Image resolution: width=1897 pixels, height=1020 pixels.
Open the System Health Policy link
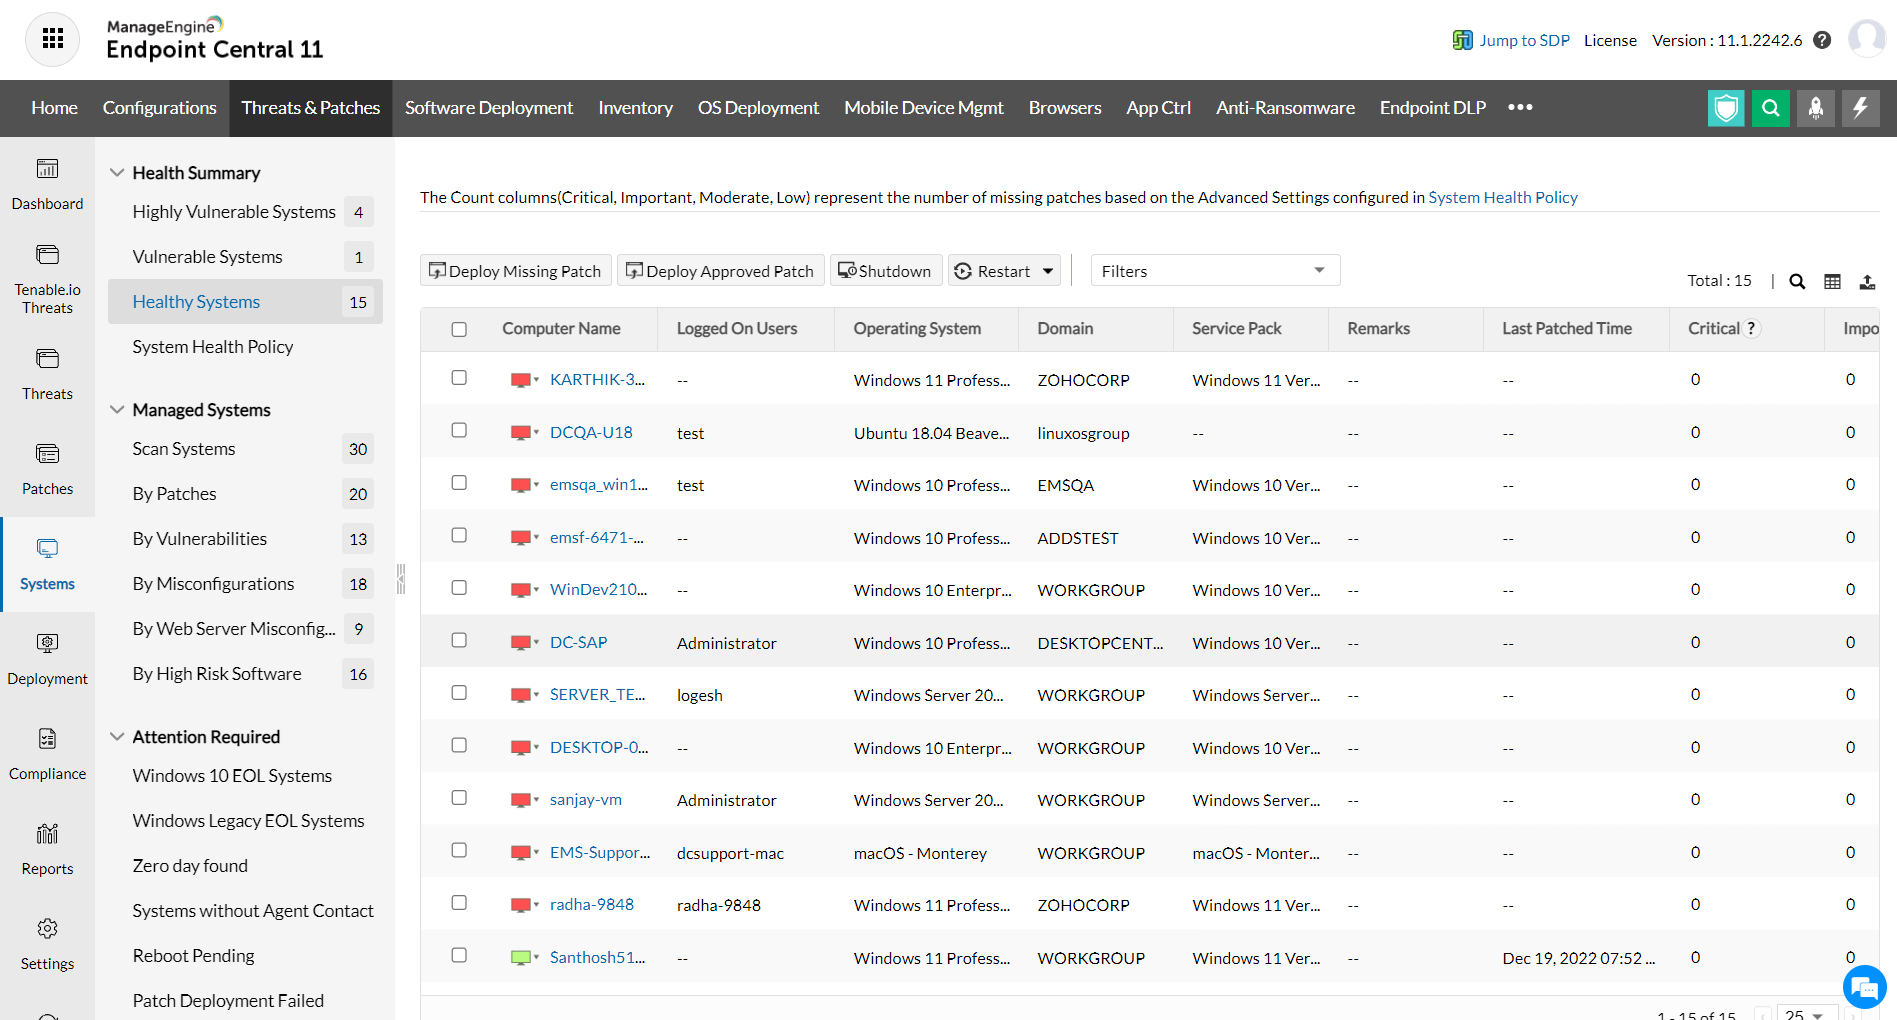pos(1502,198)
